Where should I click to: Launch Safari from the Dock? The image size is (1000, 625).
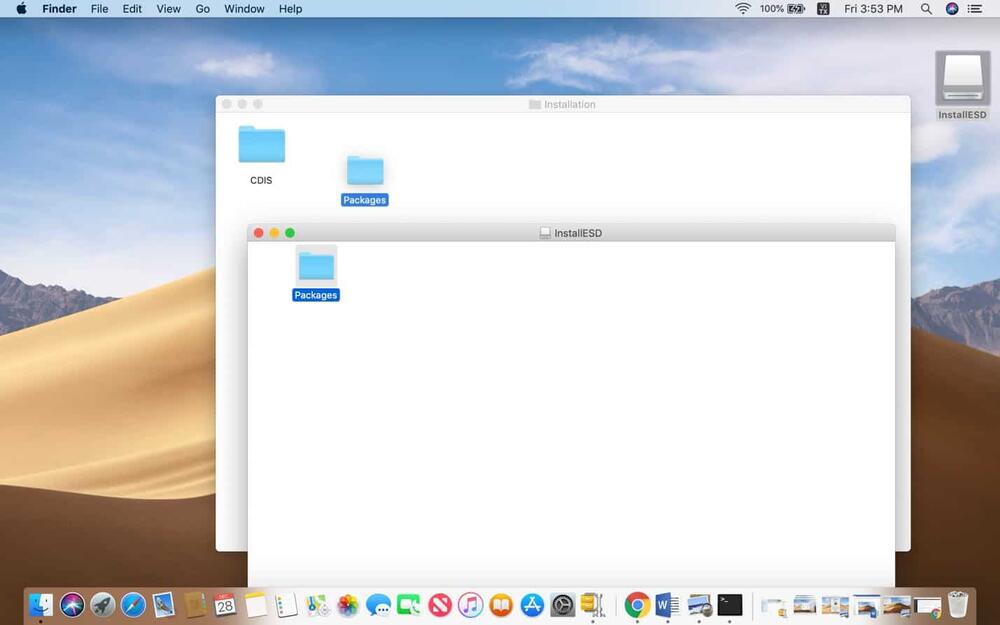point(133,605)
